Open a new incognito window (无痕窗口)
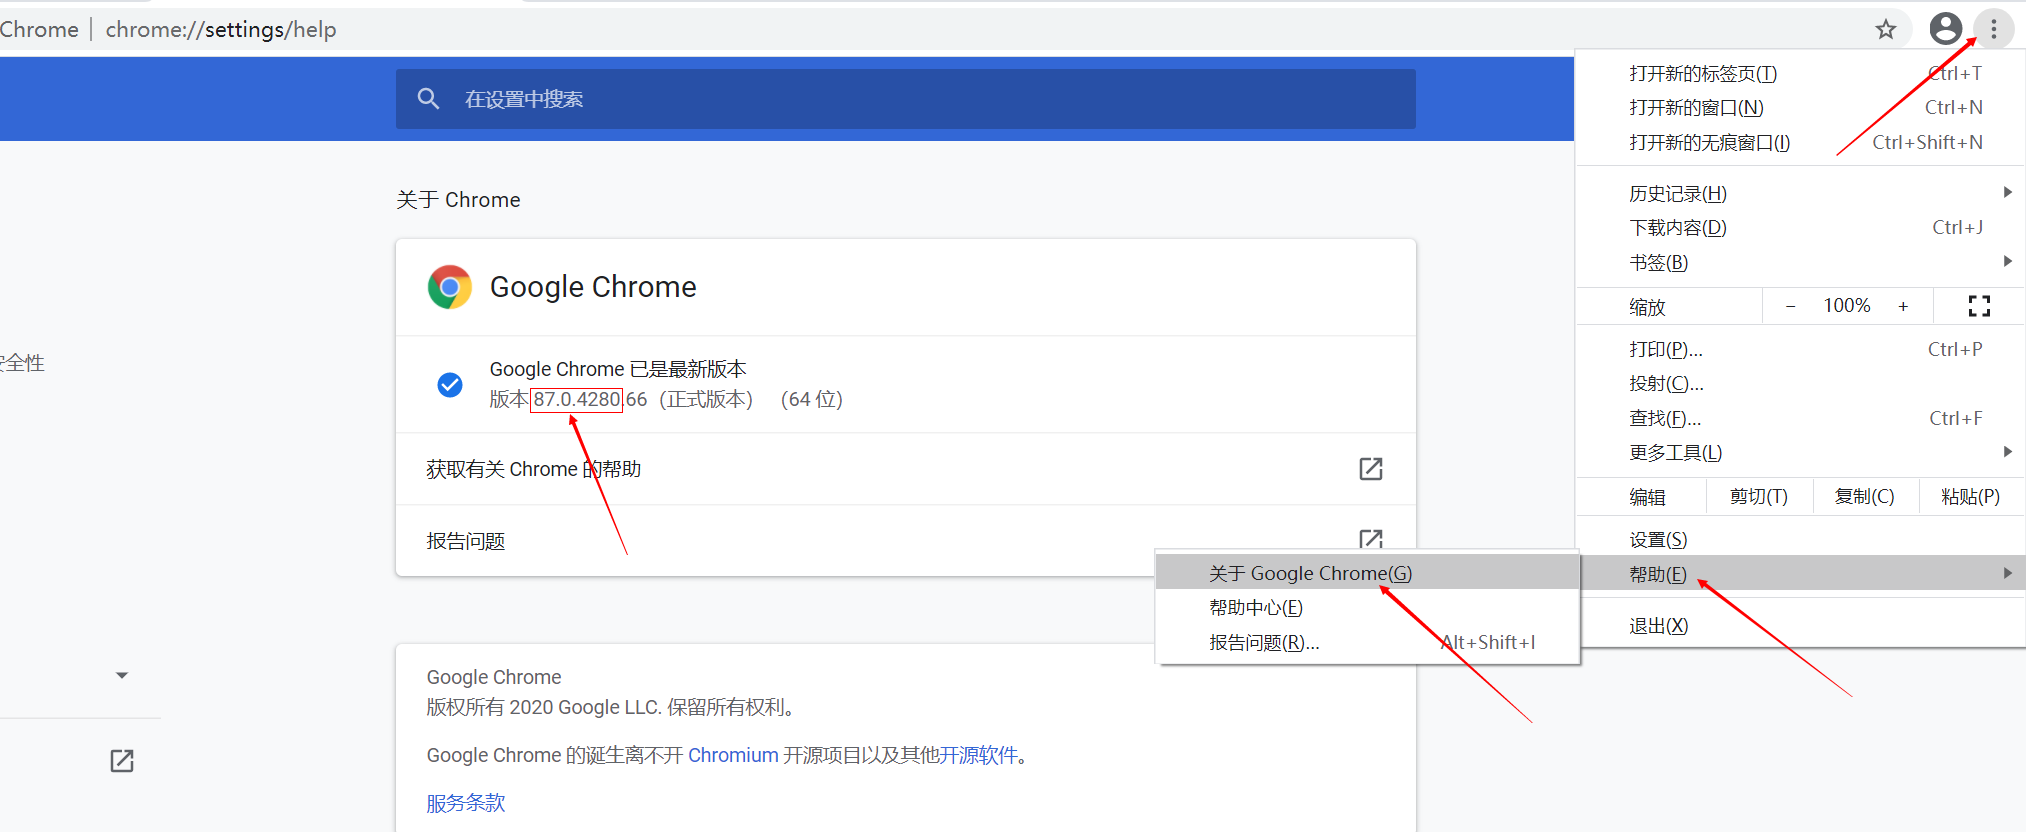2026x832 pixels. point(1800,143)
